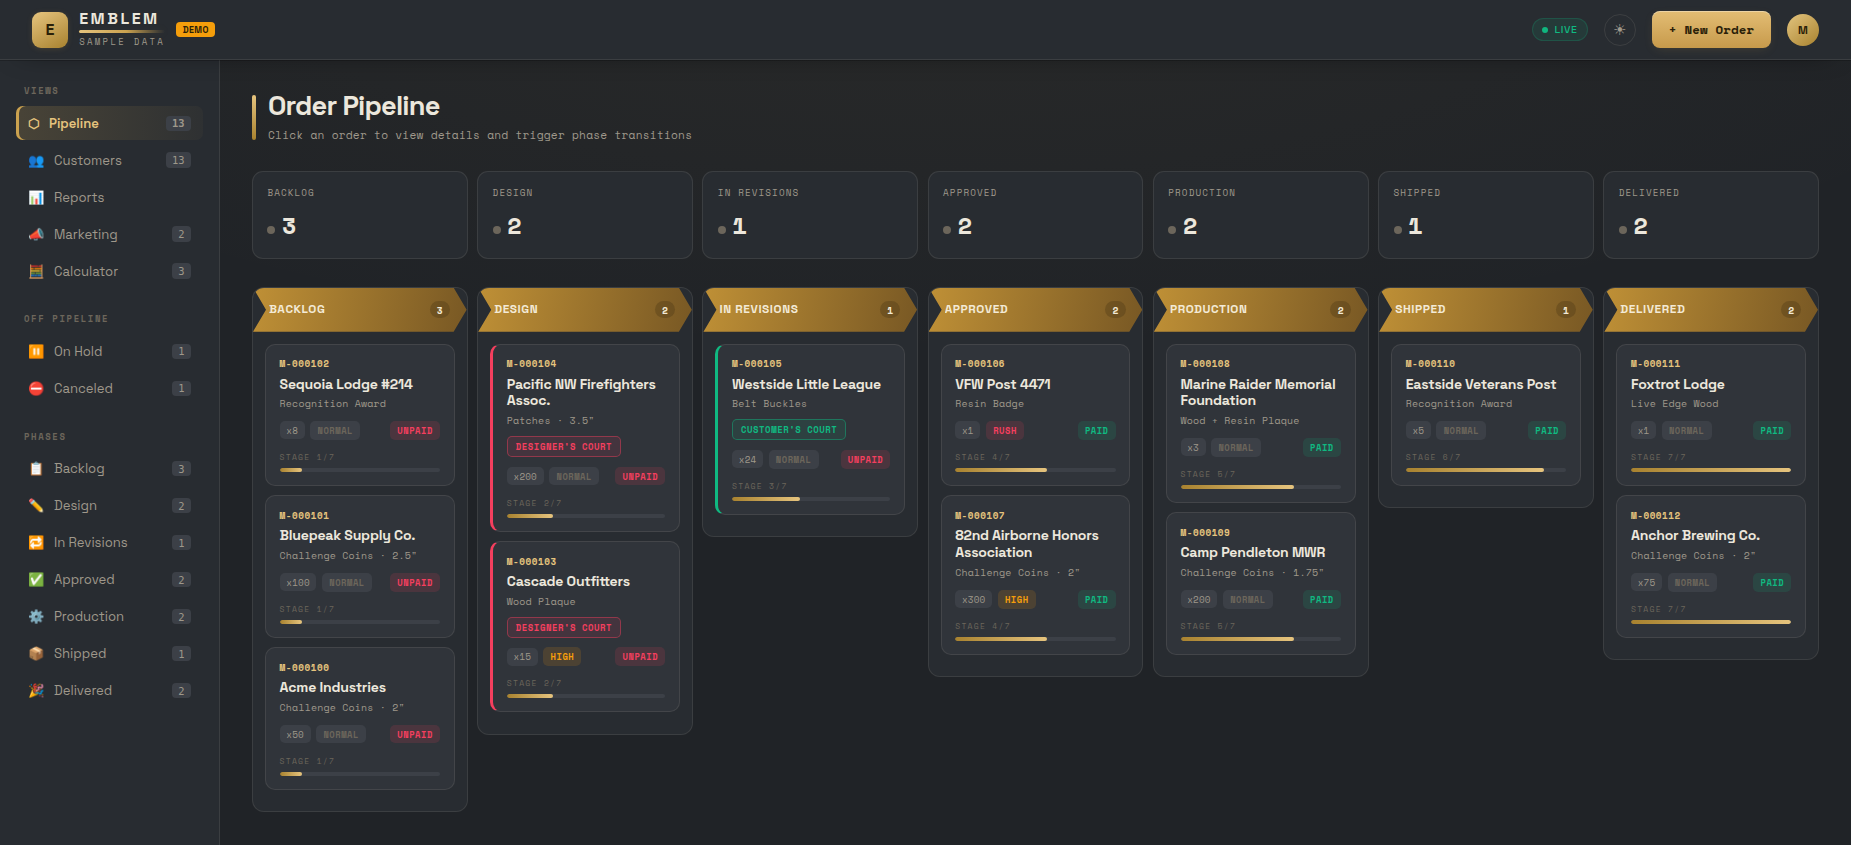This screenshot has width=1851, height=845.
Task: Click the Production gear icon under Phases
Action: pos(36,617)
